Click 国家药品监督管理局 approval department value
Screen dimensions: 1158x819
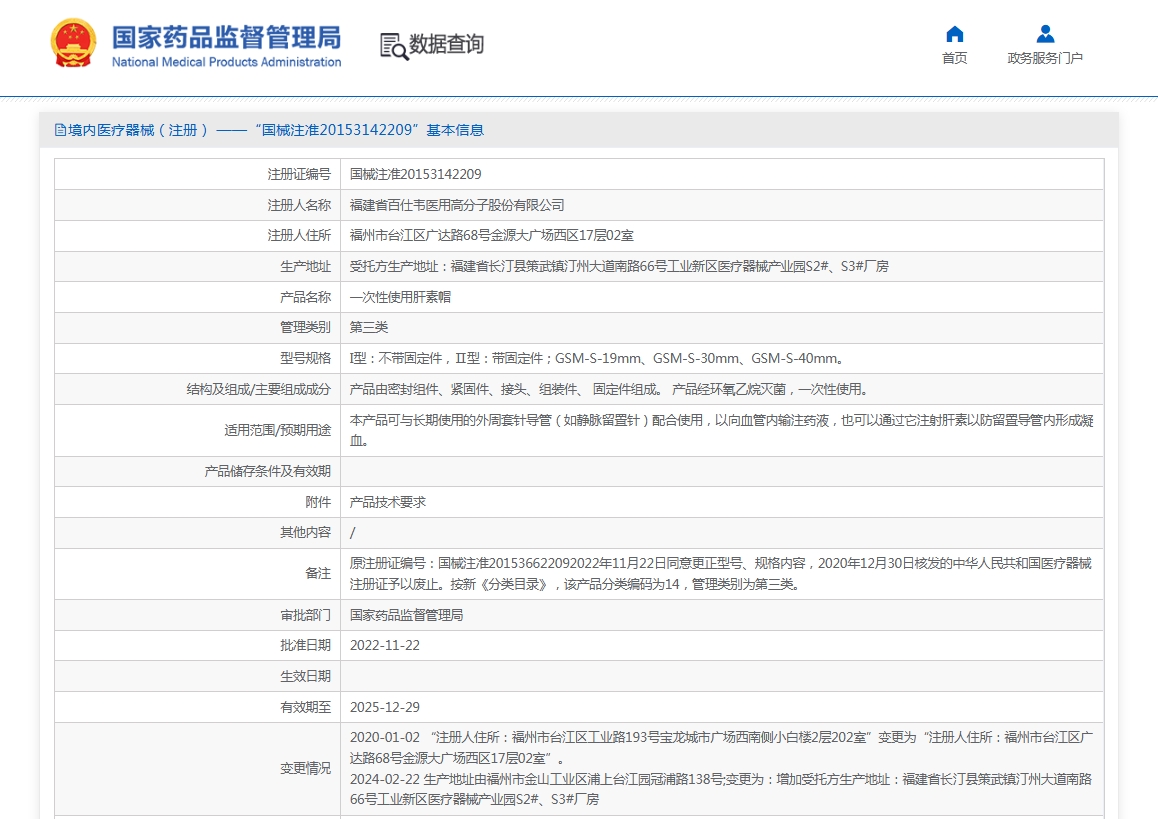tap(406, 615)
